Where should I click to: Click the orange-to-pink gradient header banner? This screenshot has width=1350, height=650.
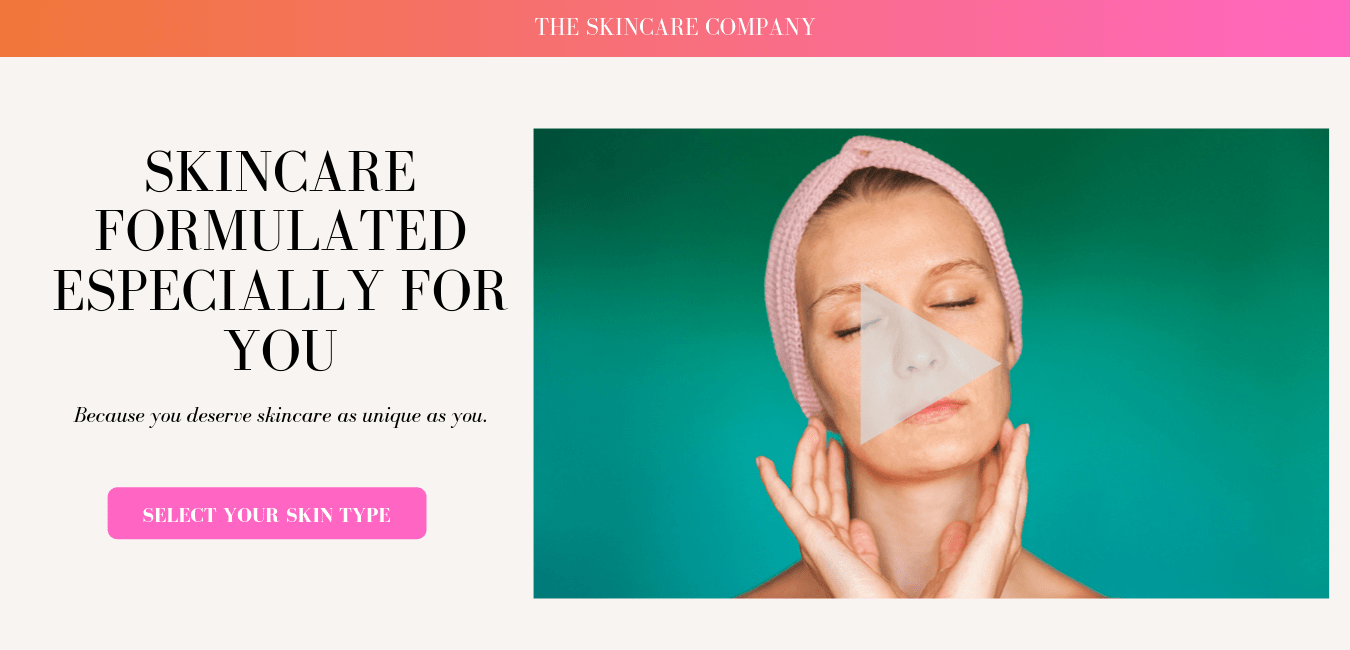tap(675, 28)
